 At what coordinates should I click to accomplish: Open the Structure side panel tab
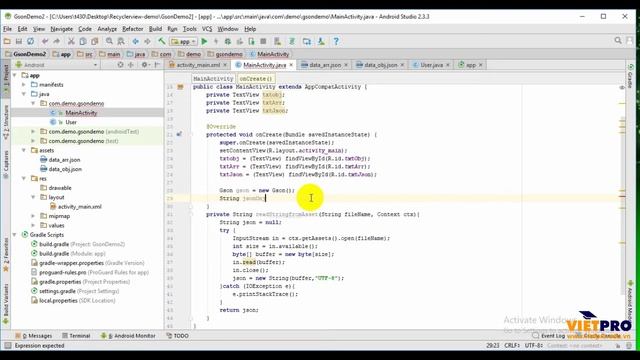tap(6, 122)
